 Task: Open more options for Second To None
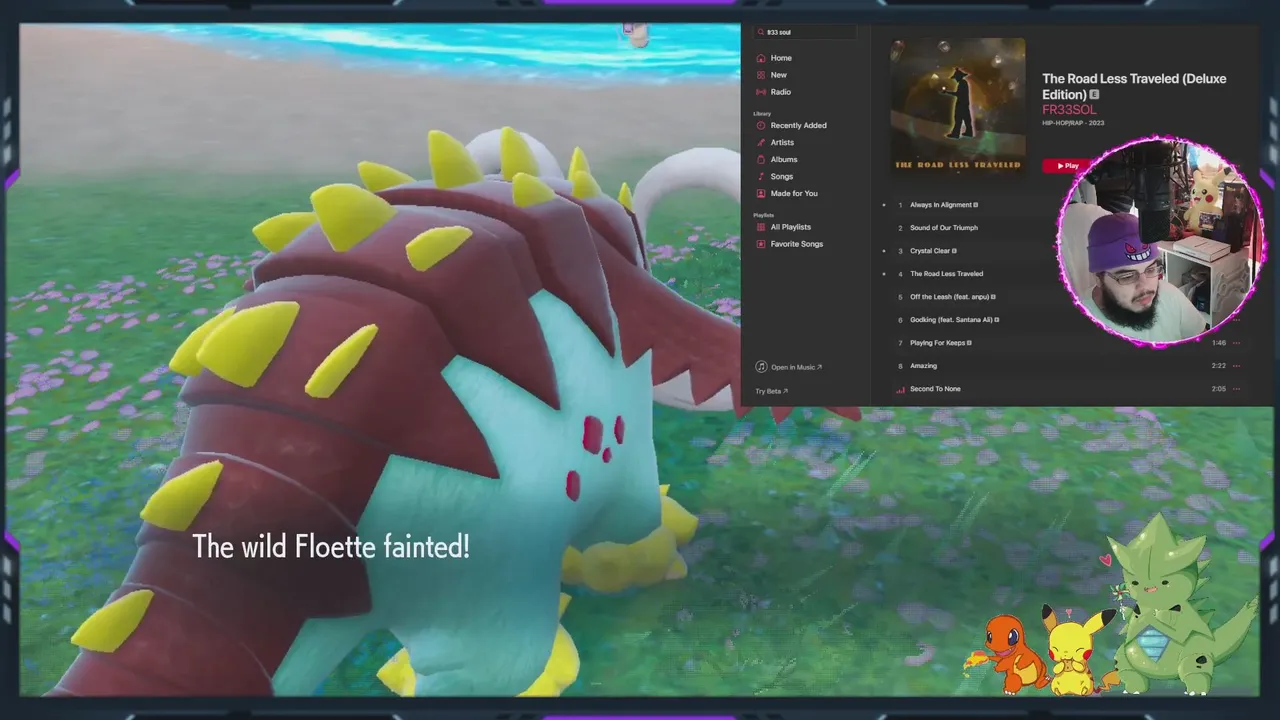pos(1237,389)
